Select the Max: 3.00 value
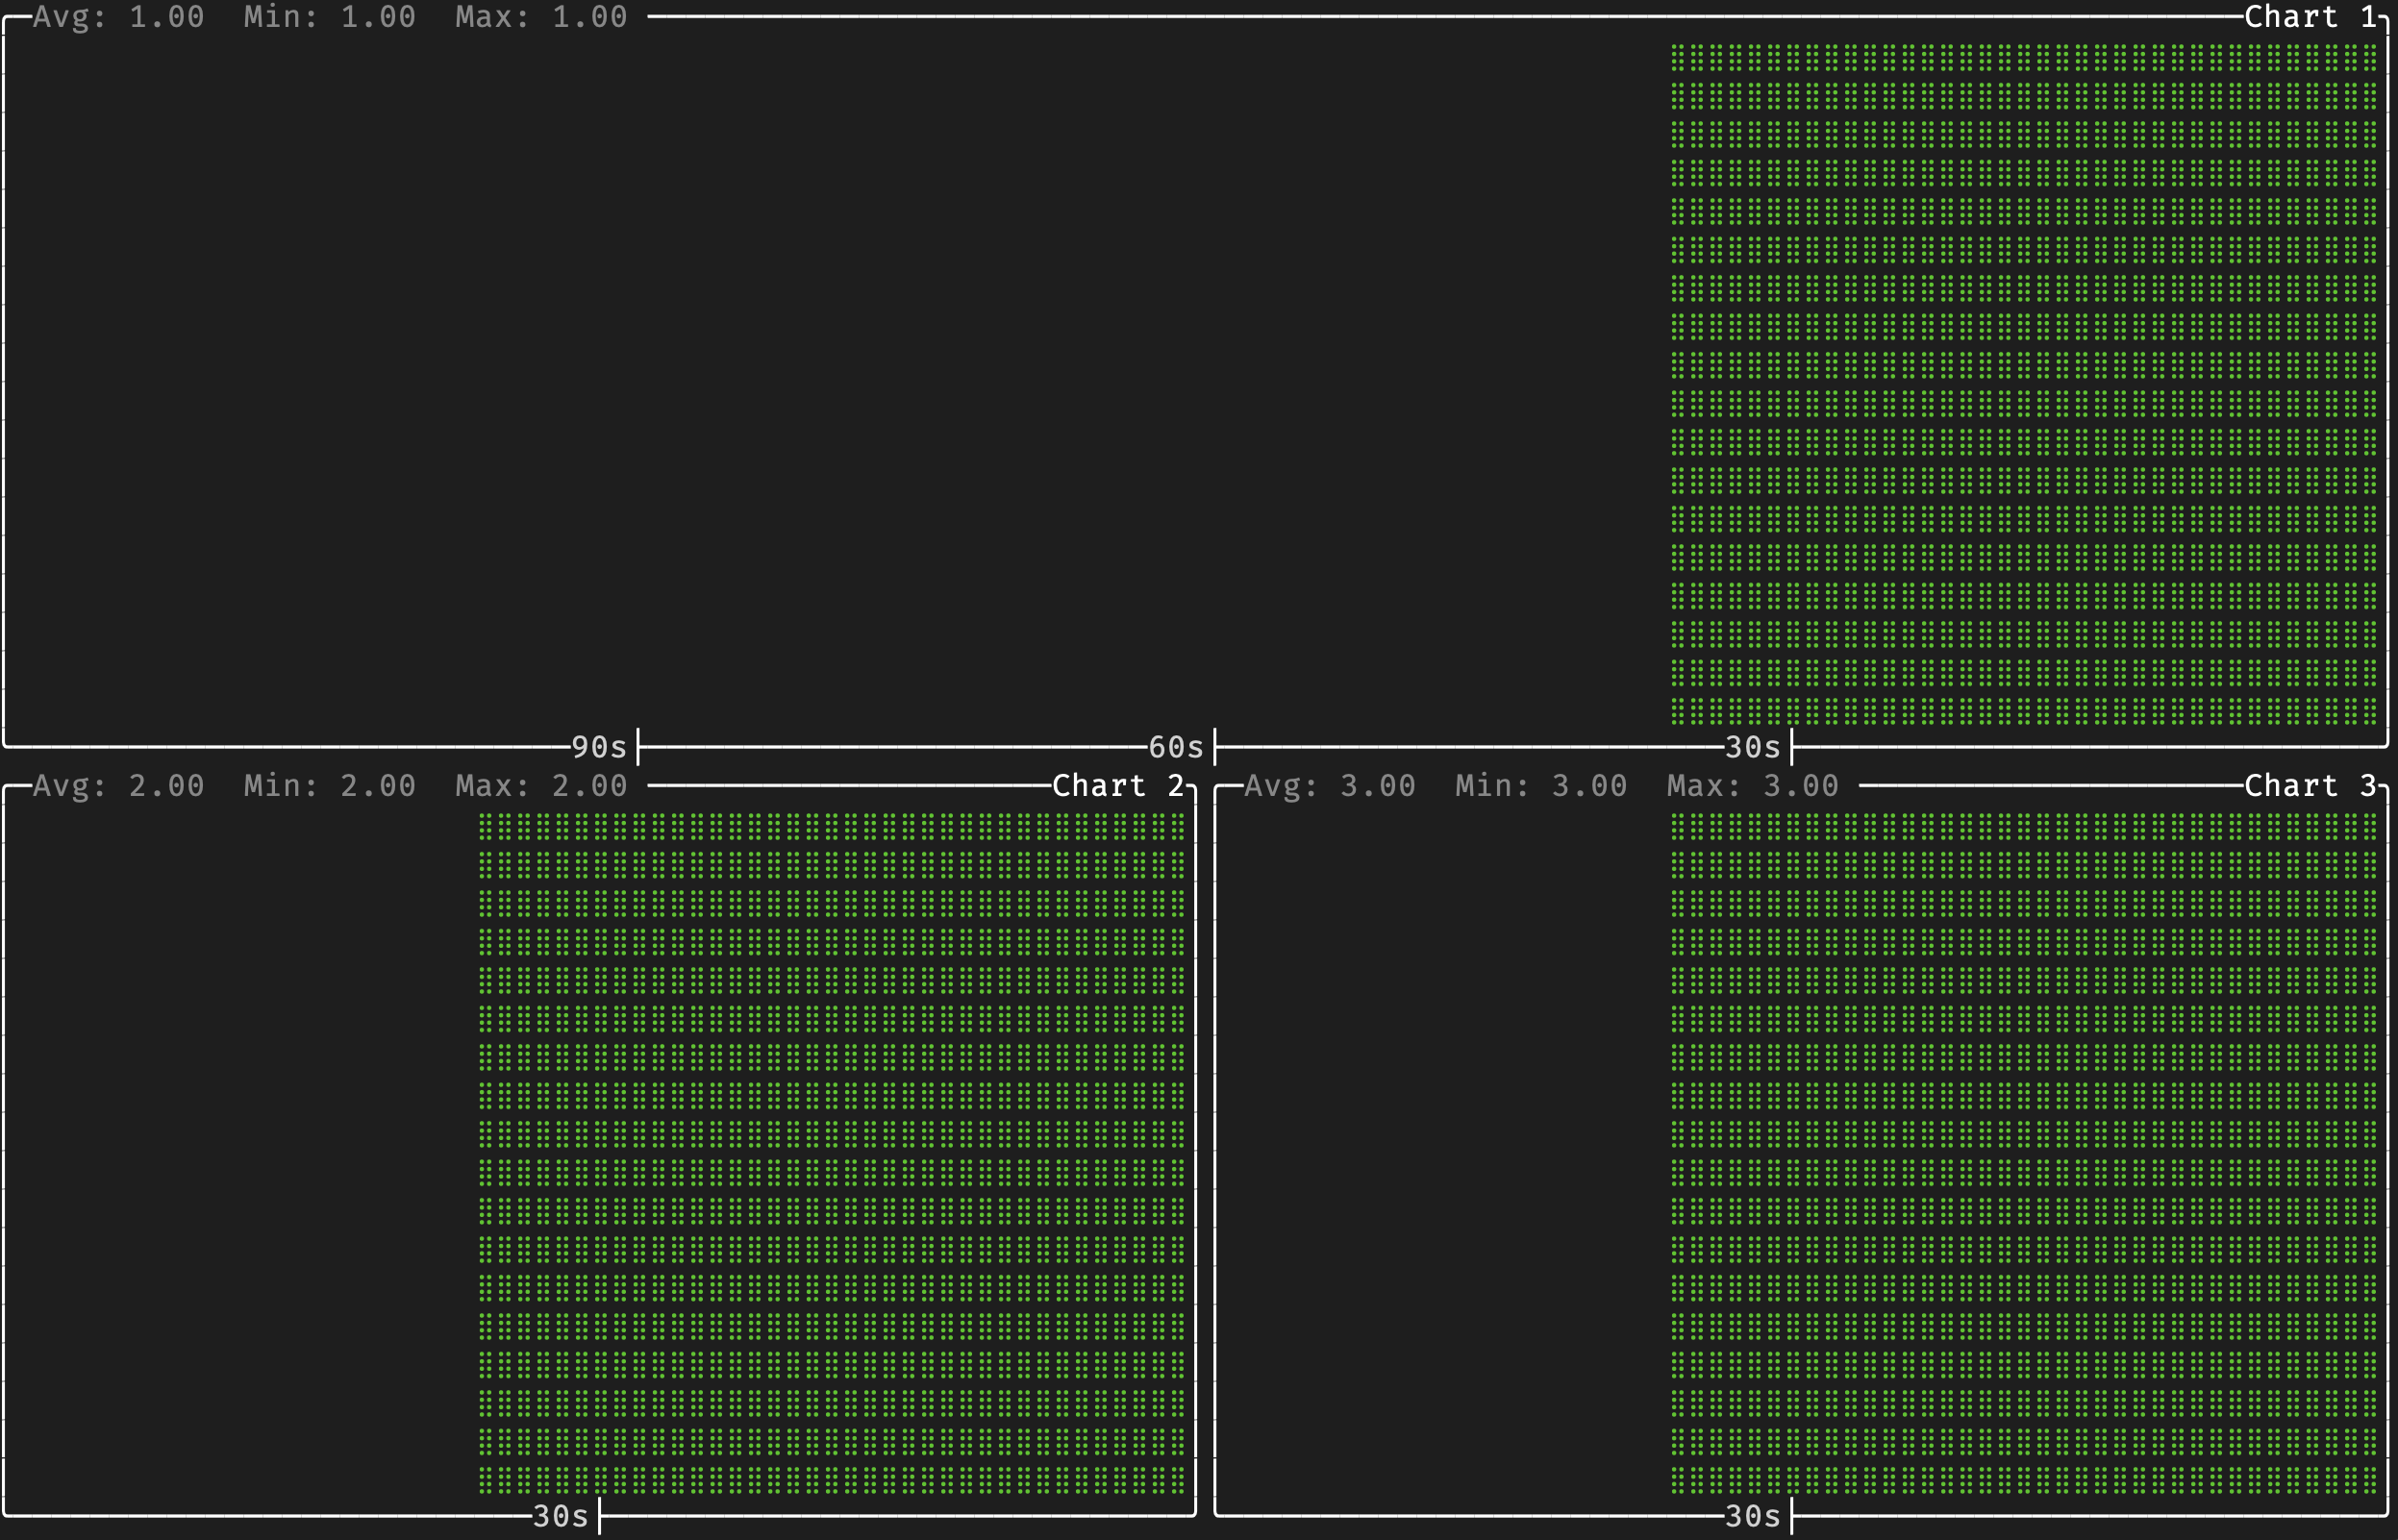Image resolution: width=2398 pixels, height=1540 pixels. click(x=1752, y=786)
